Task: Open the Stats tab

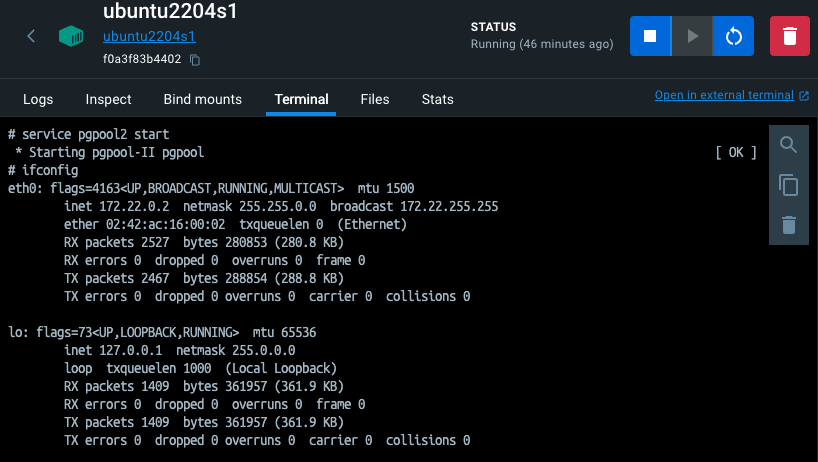Action: (x=438, y=99)
